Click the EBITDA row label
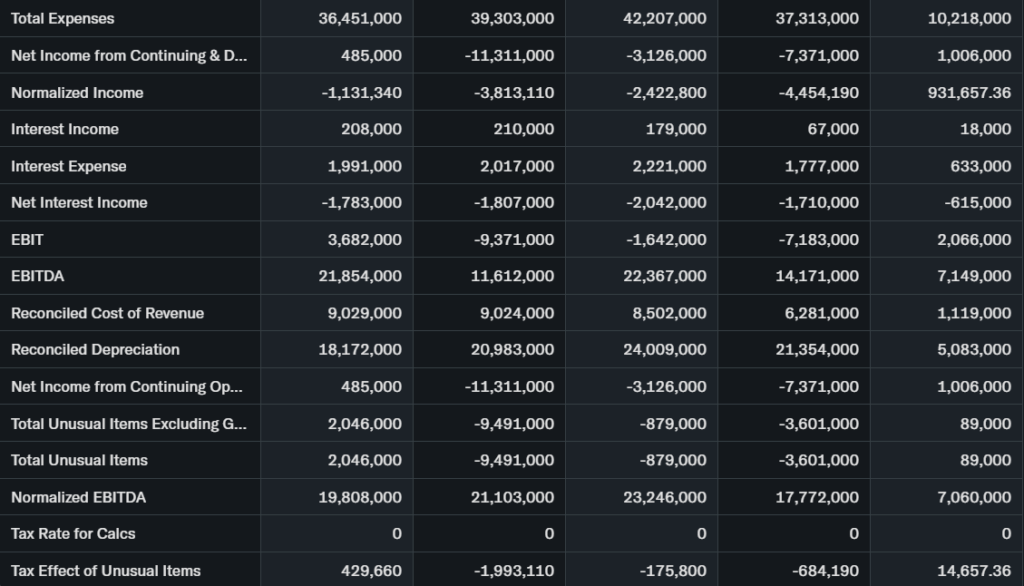The image size is (1024, 586). click(x=37, y=276)
